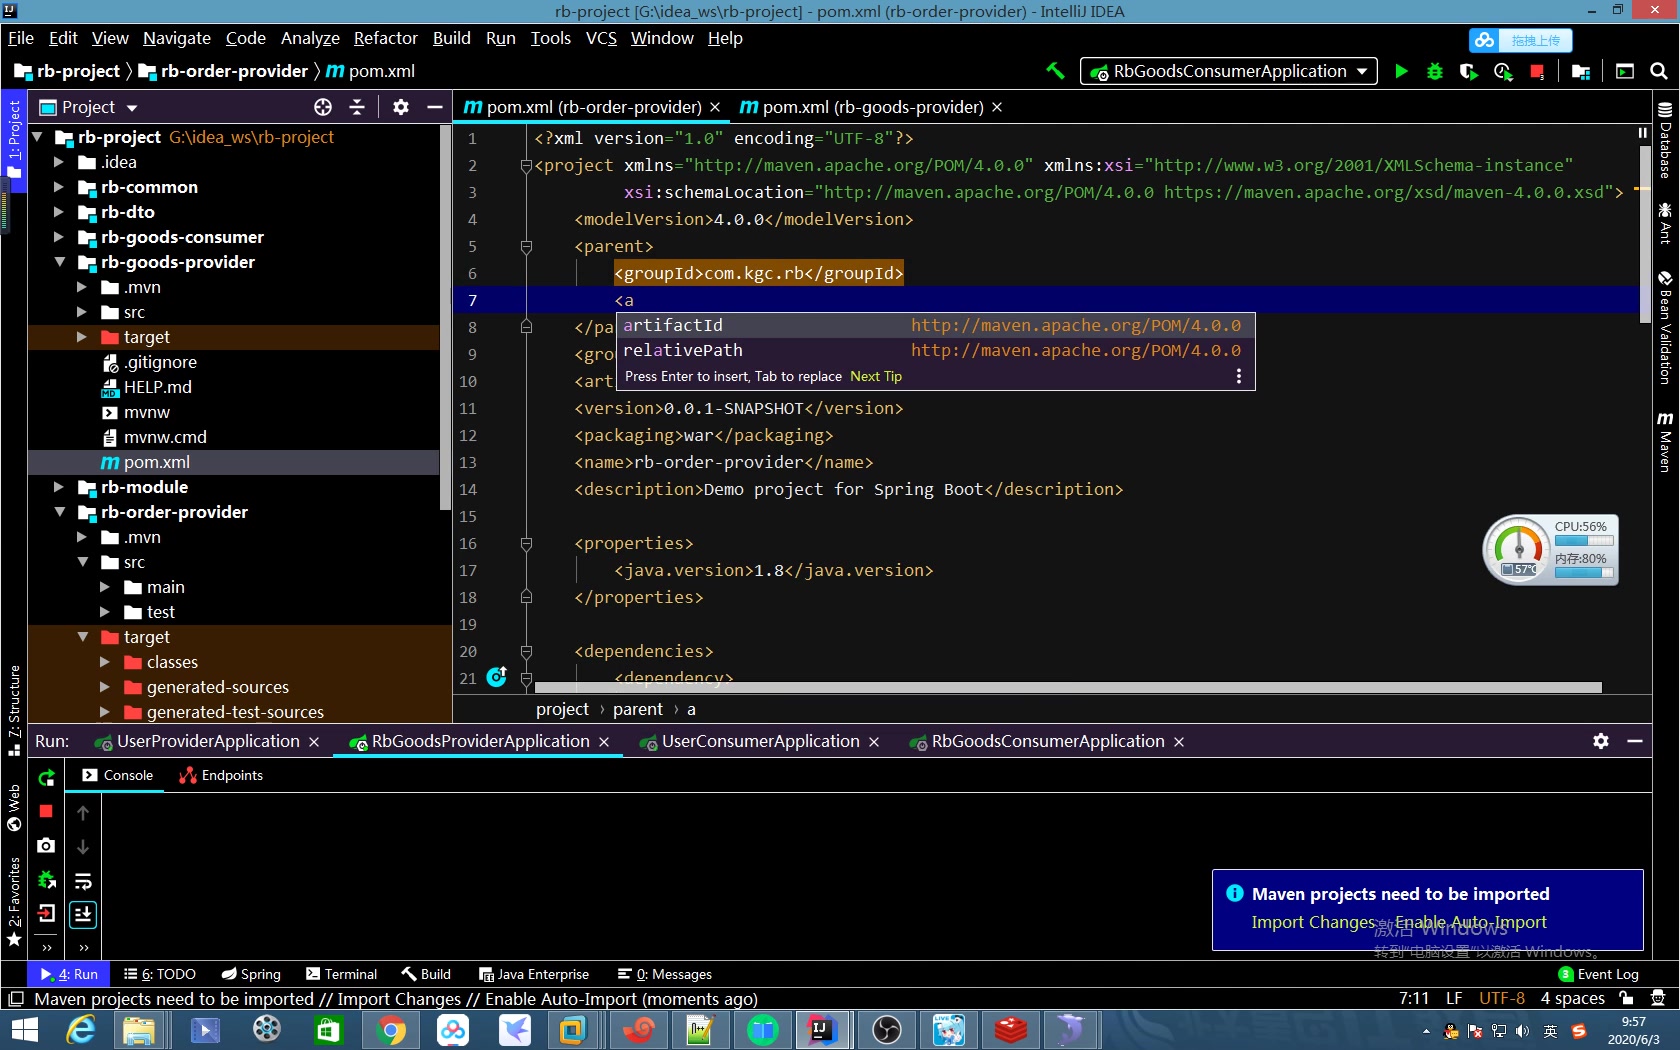This screenshot has height=1050, width=1680.
Task: Open the Endpoints tab
Action: click(221, 775)
